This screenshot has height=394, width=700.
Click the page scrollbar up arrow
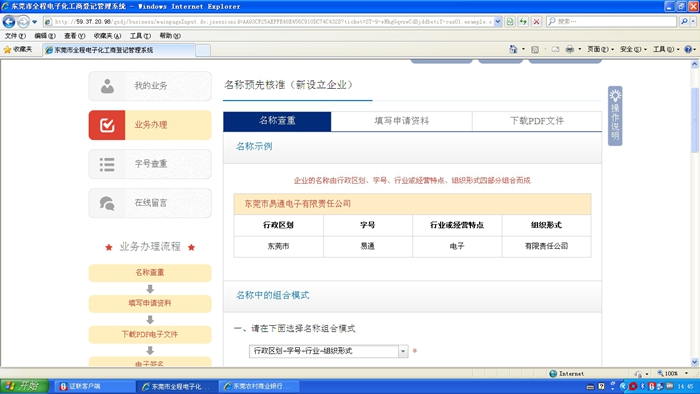(x=695, y=64)
